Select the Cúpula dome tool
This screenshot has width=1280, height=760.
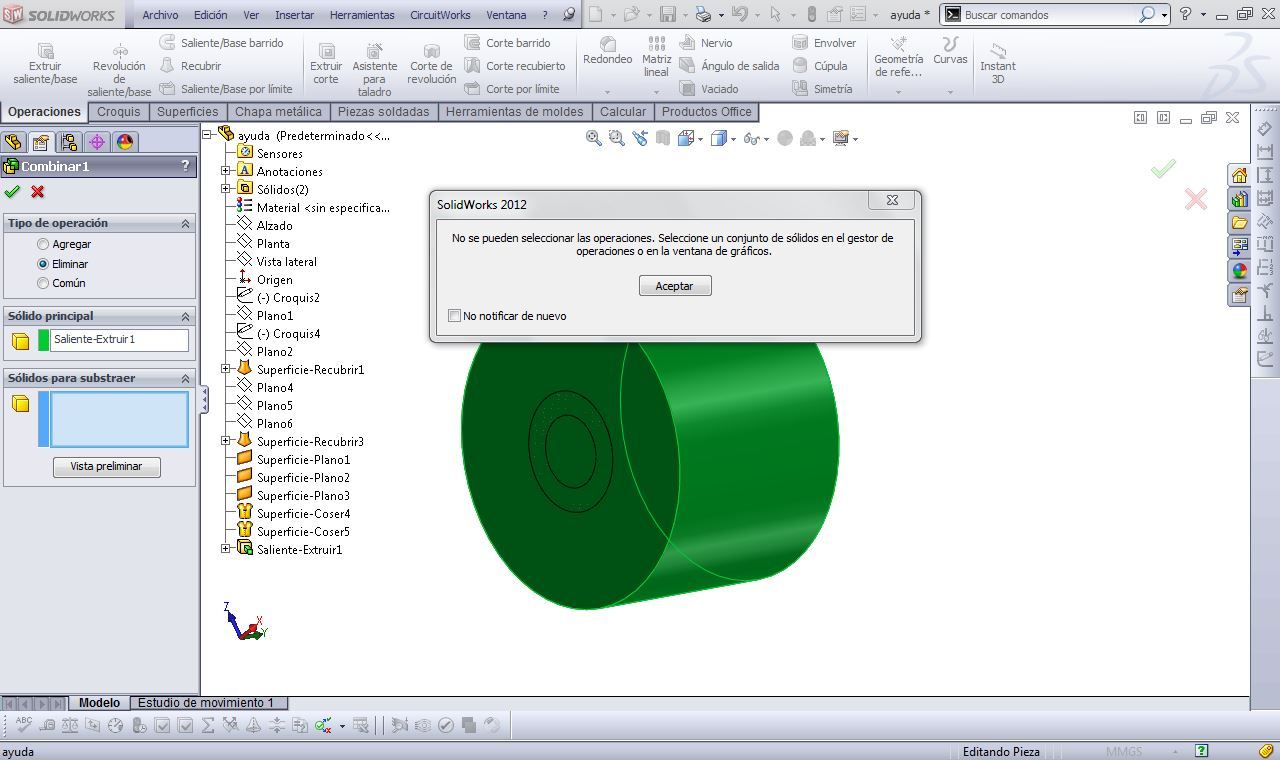tap(820, 66)
